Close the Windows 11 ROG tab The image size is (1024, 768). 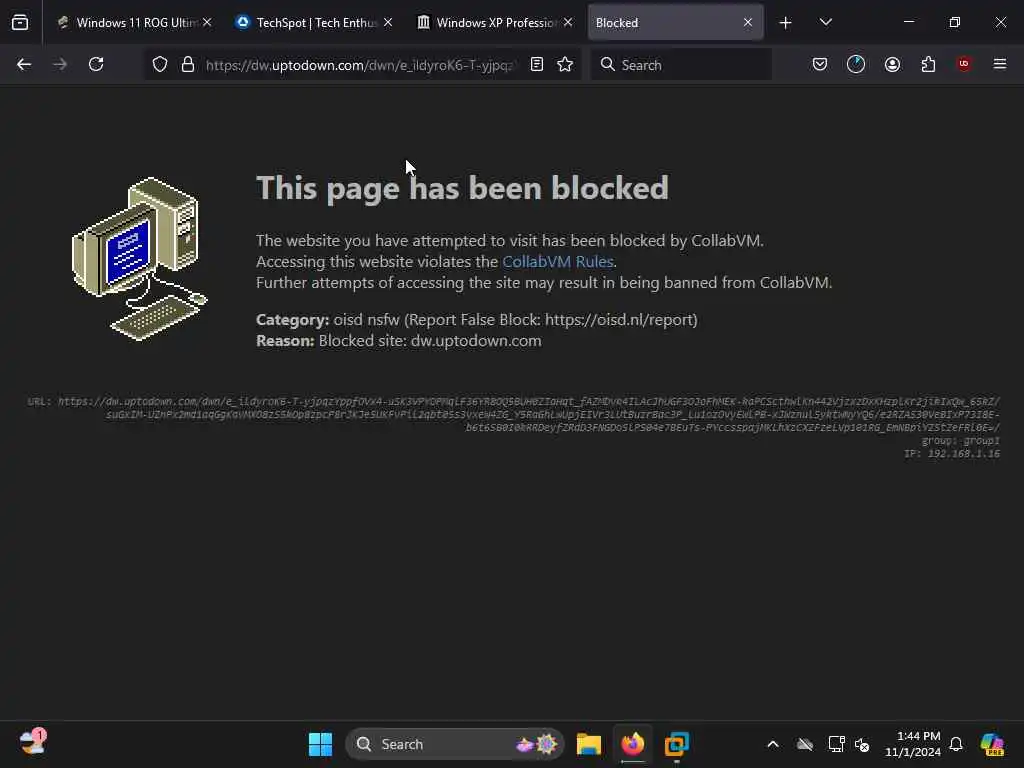(207, 22)
